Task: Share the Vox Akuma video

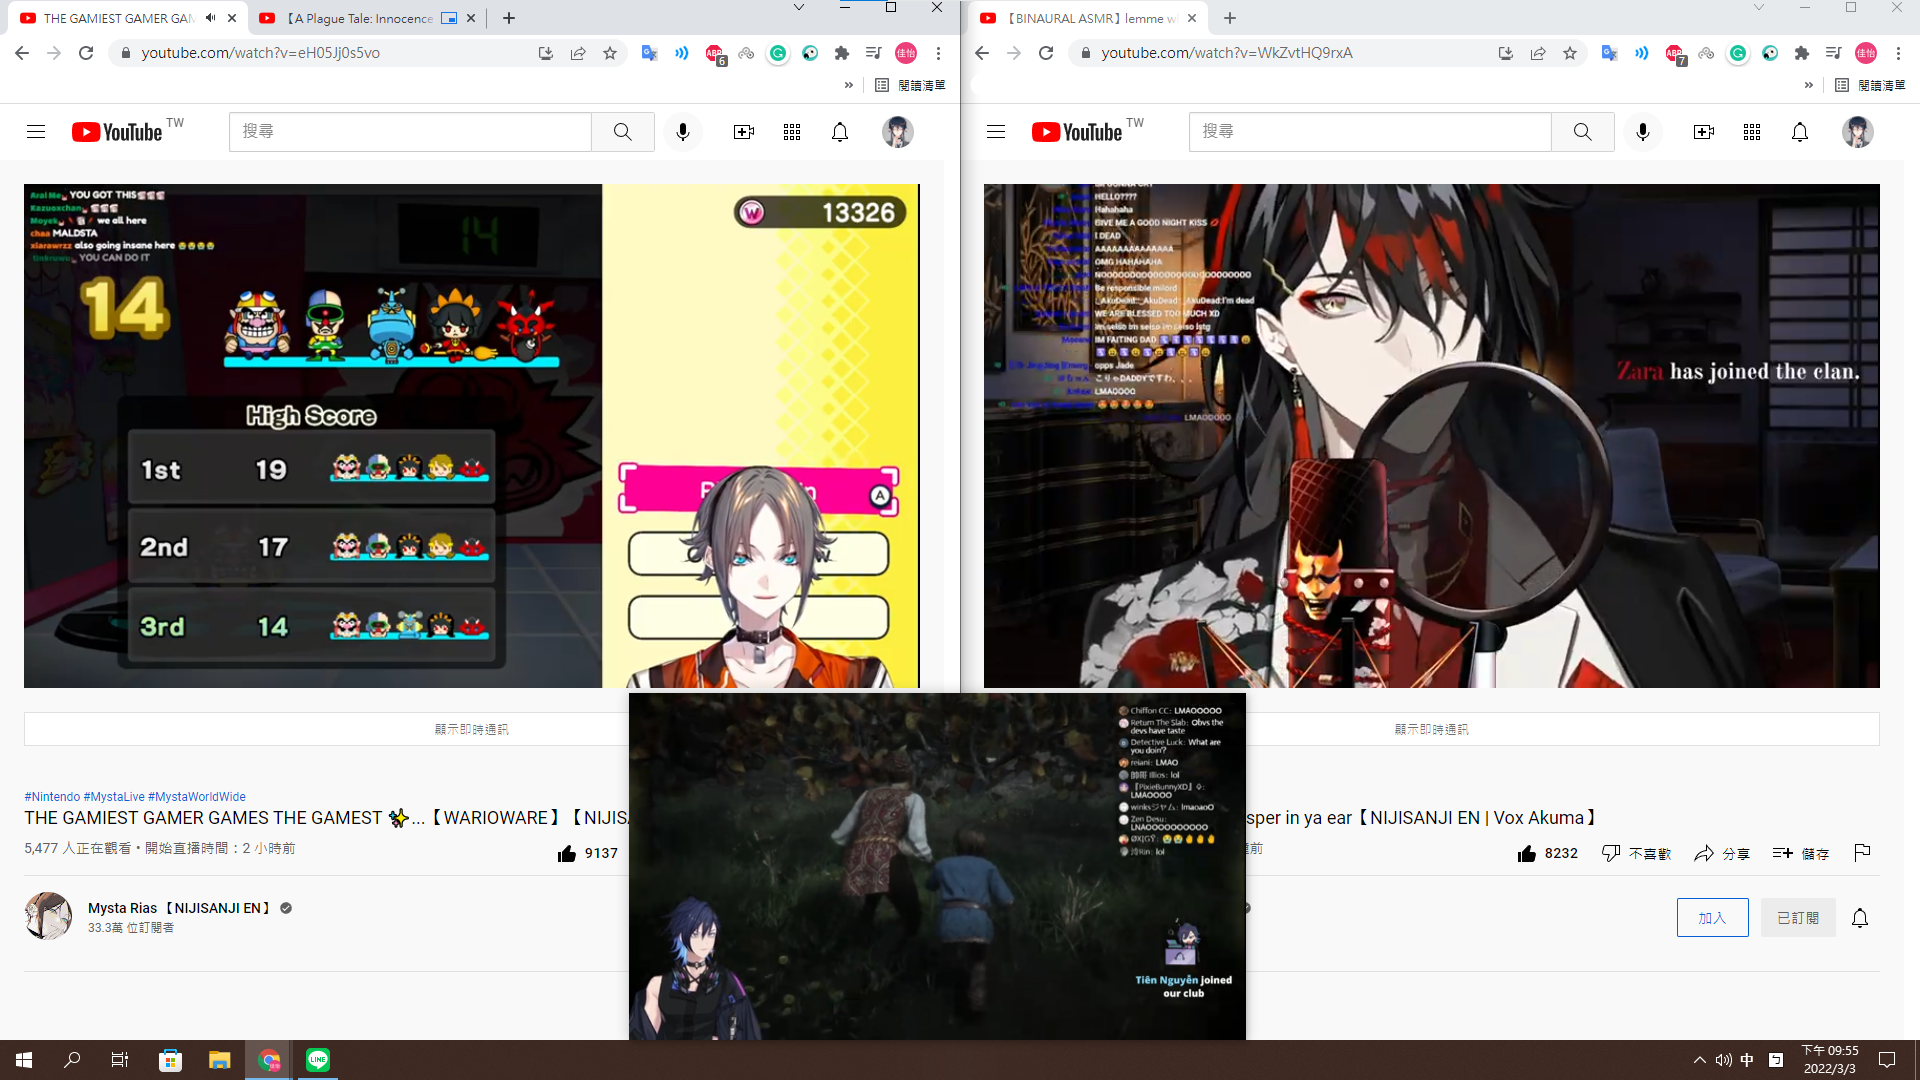Action: (x=1721, y=853)
